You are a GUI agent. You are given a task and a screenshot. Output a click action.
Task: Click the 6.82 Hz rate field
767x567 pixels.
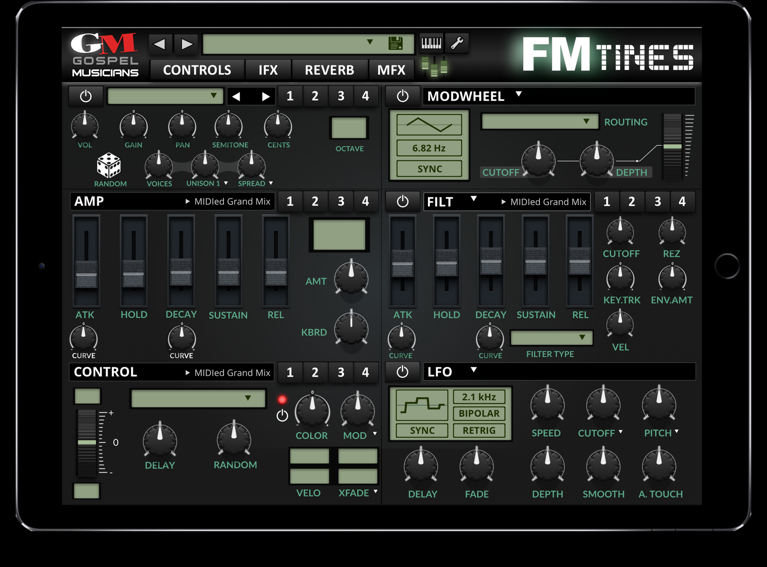(x=429, y=148)
